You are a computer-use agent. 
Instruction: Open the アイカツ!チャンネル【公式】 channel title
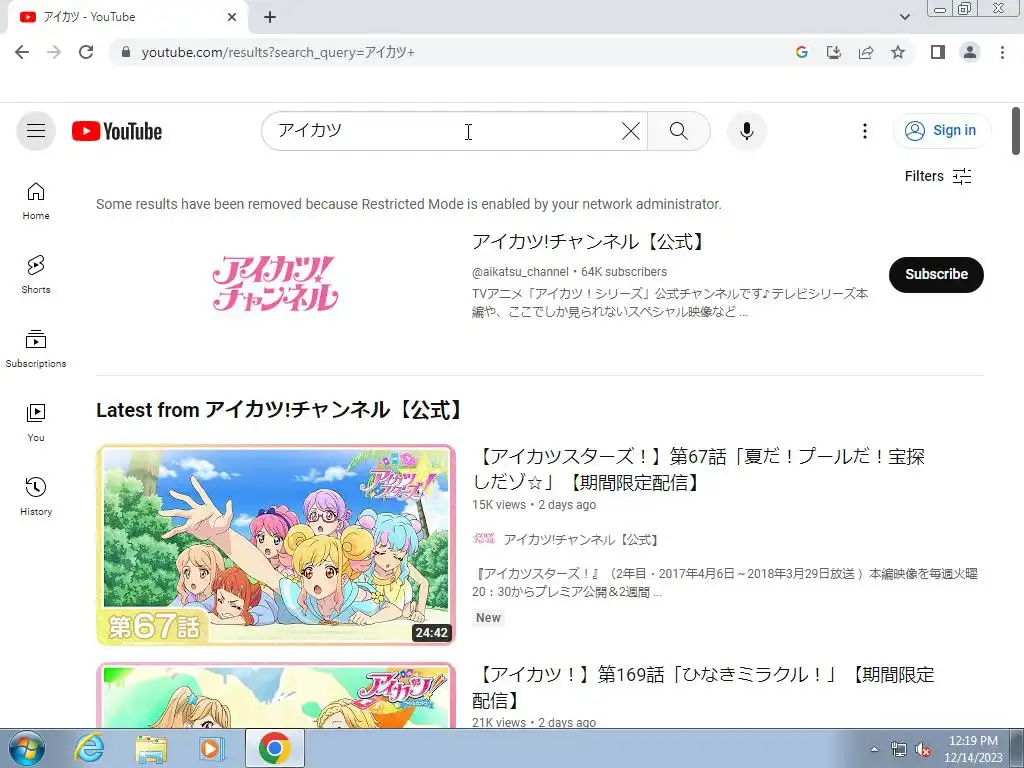pos(590,242)
